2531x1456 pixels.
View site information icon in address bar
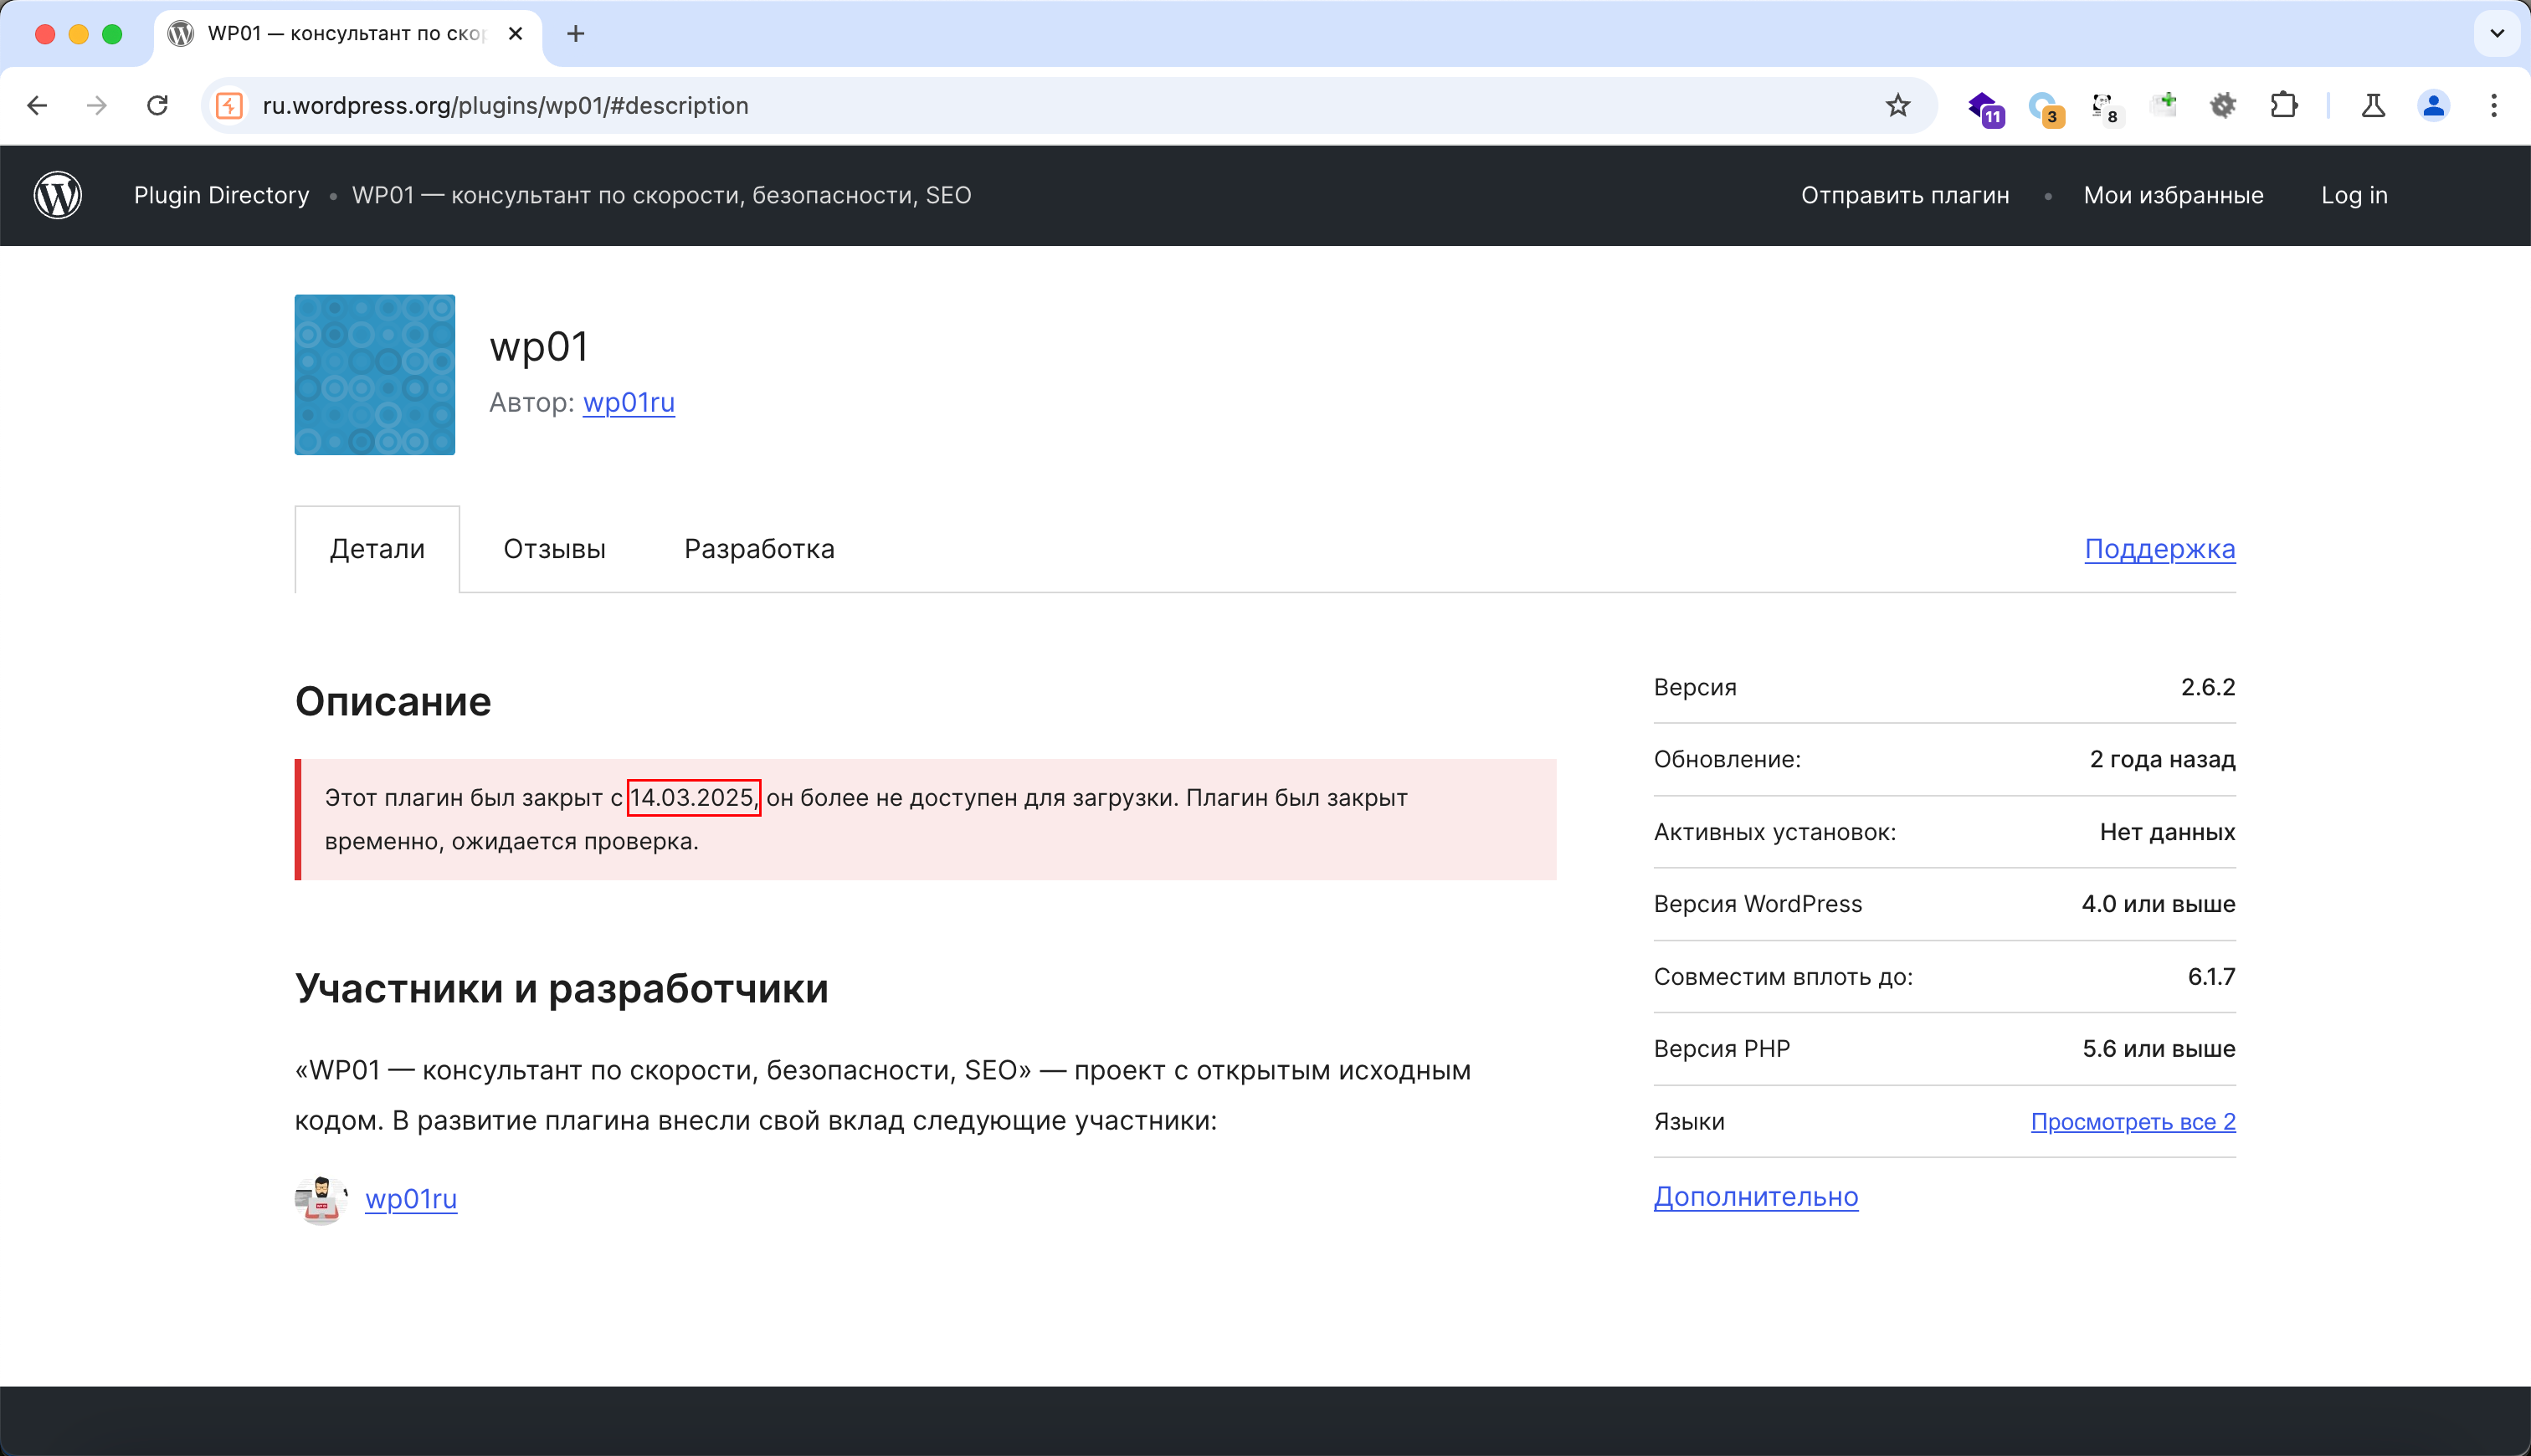[230, 106]
